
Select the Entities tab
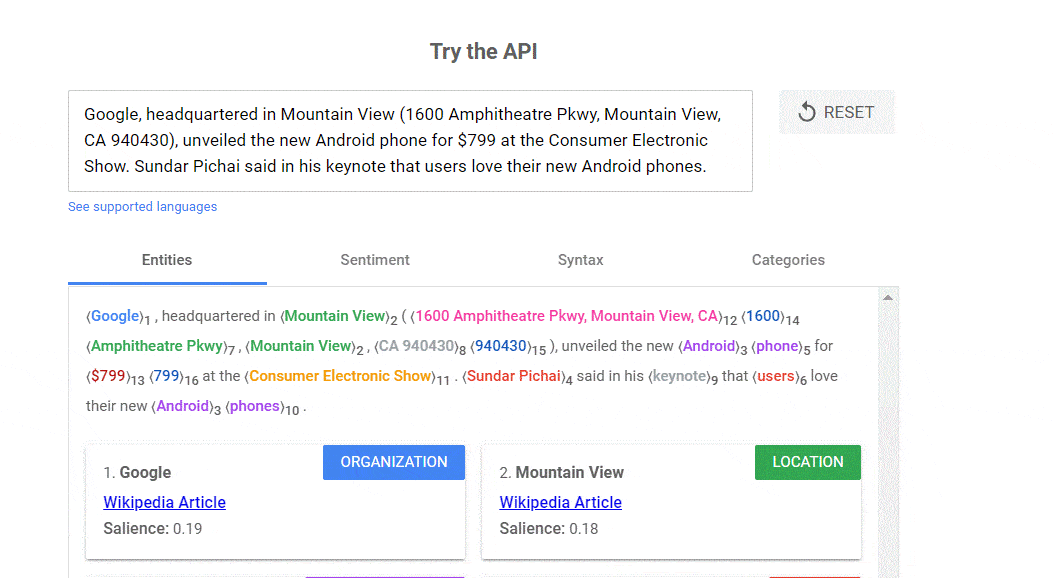pyautogui.click(x=166, y=260)
